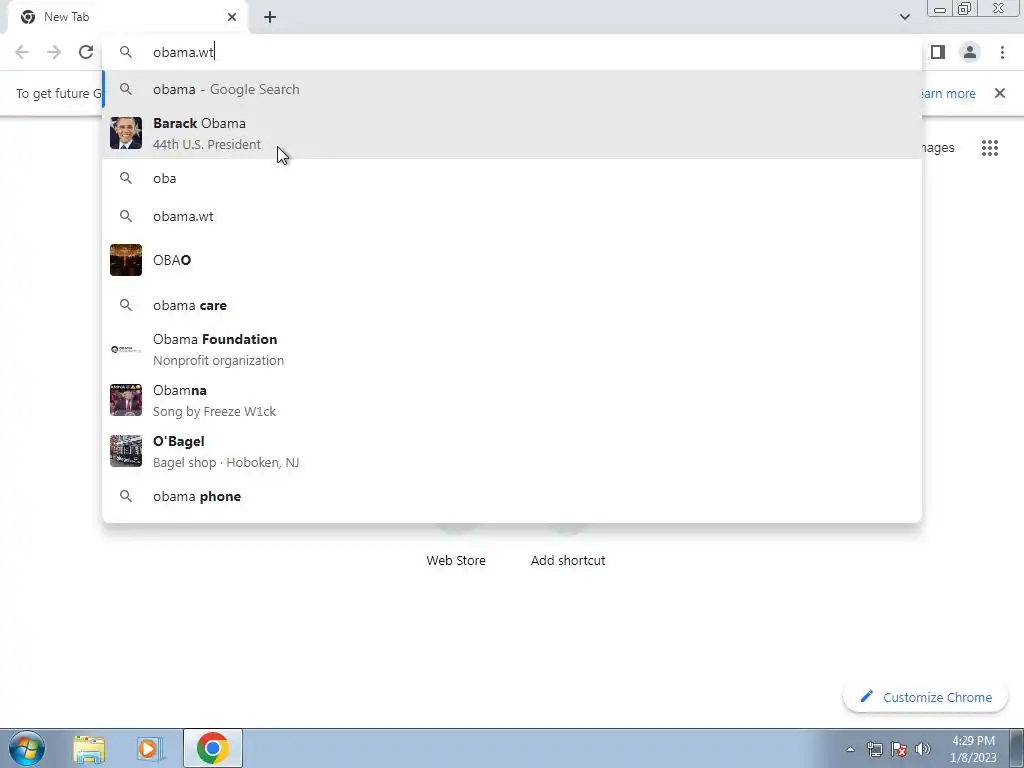Dismiss the notification bar with X
The height and width of the screenshot is (768, 1024).
pos(1000,93)
